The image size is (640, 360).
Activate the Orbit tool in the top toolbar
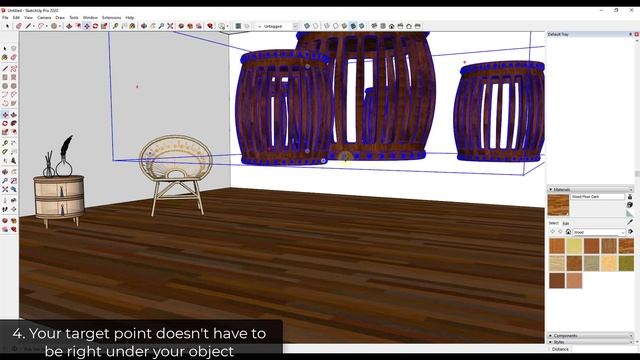(144, 26)
